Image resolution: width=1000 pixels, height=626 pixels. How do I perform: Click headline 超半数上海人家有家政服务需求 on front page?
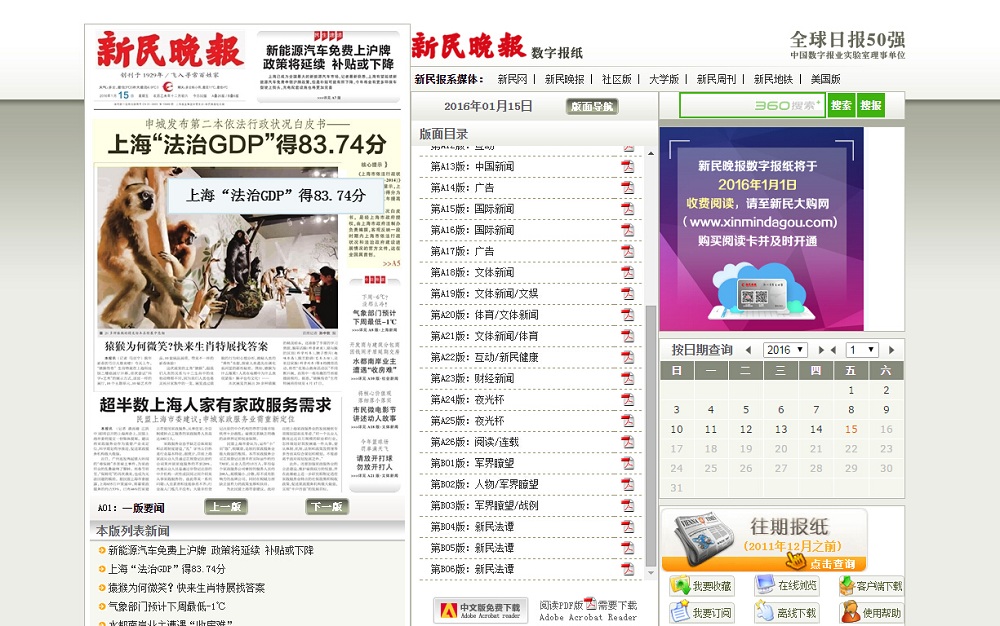216,405
